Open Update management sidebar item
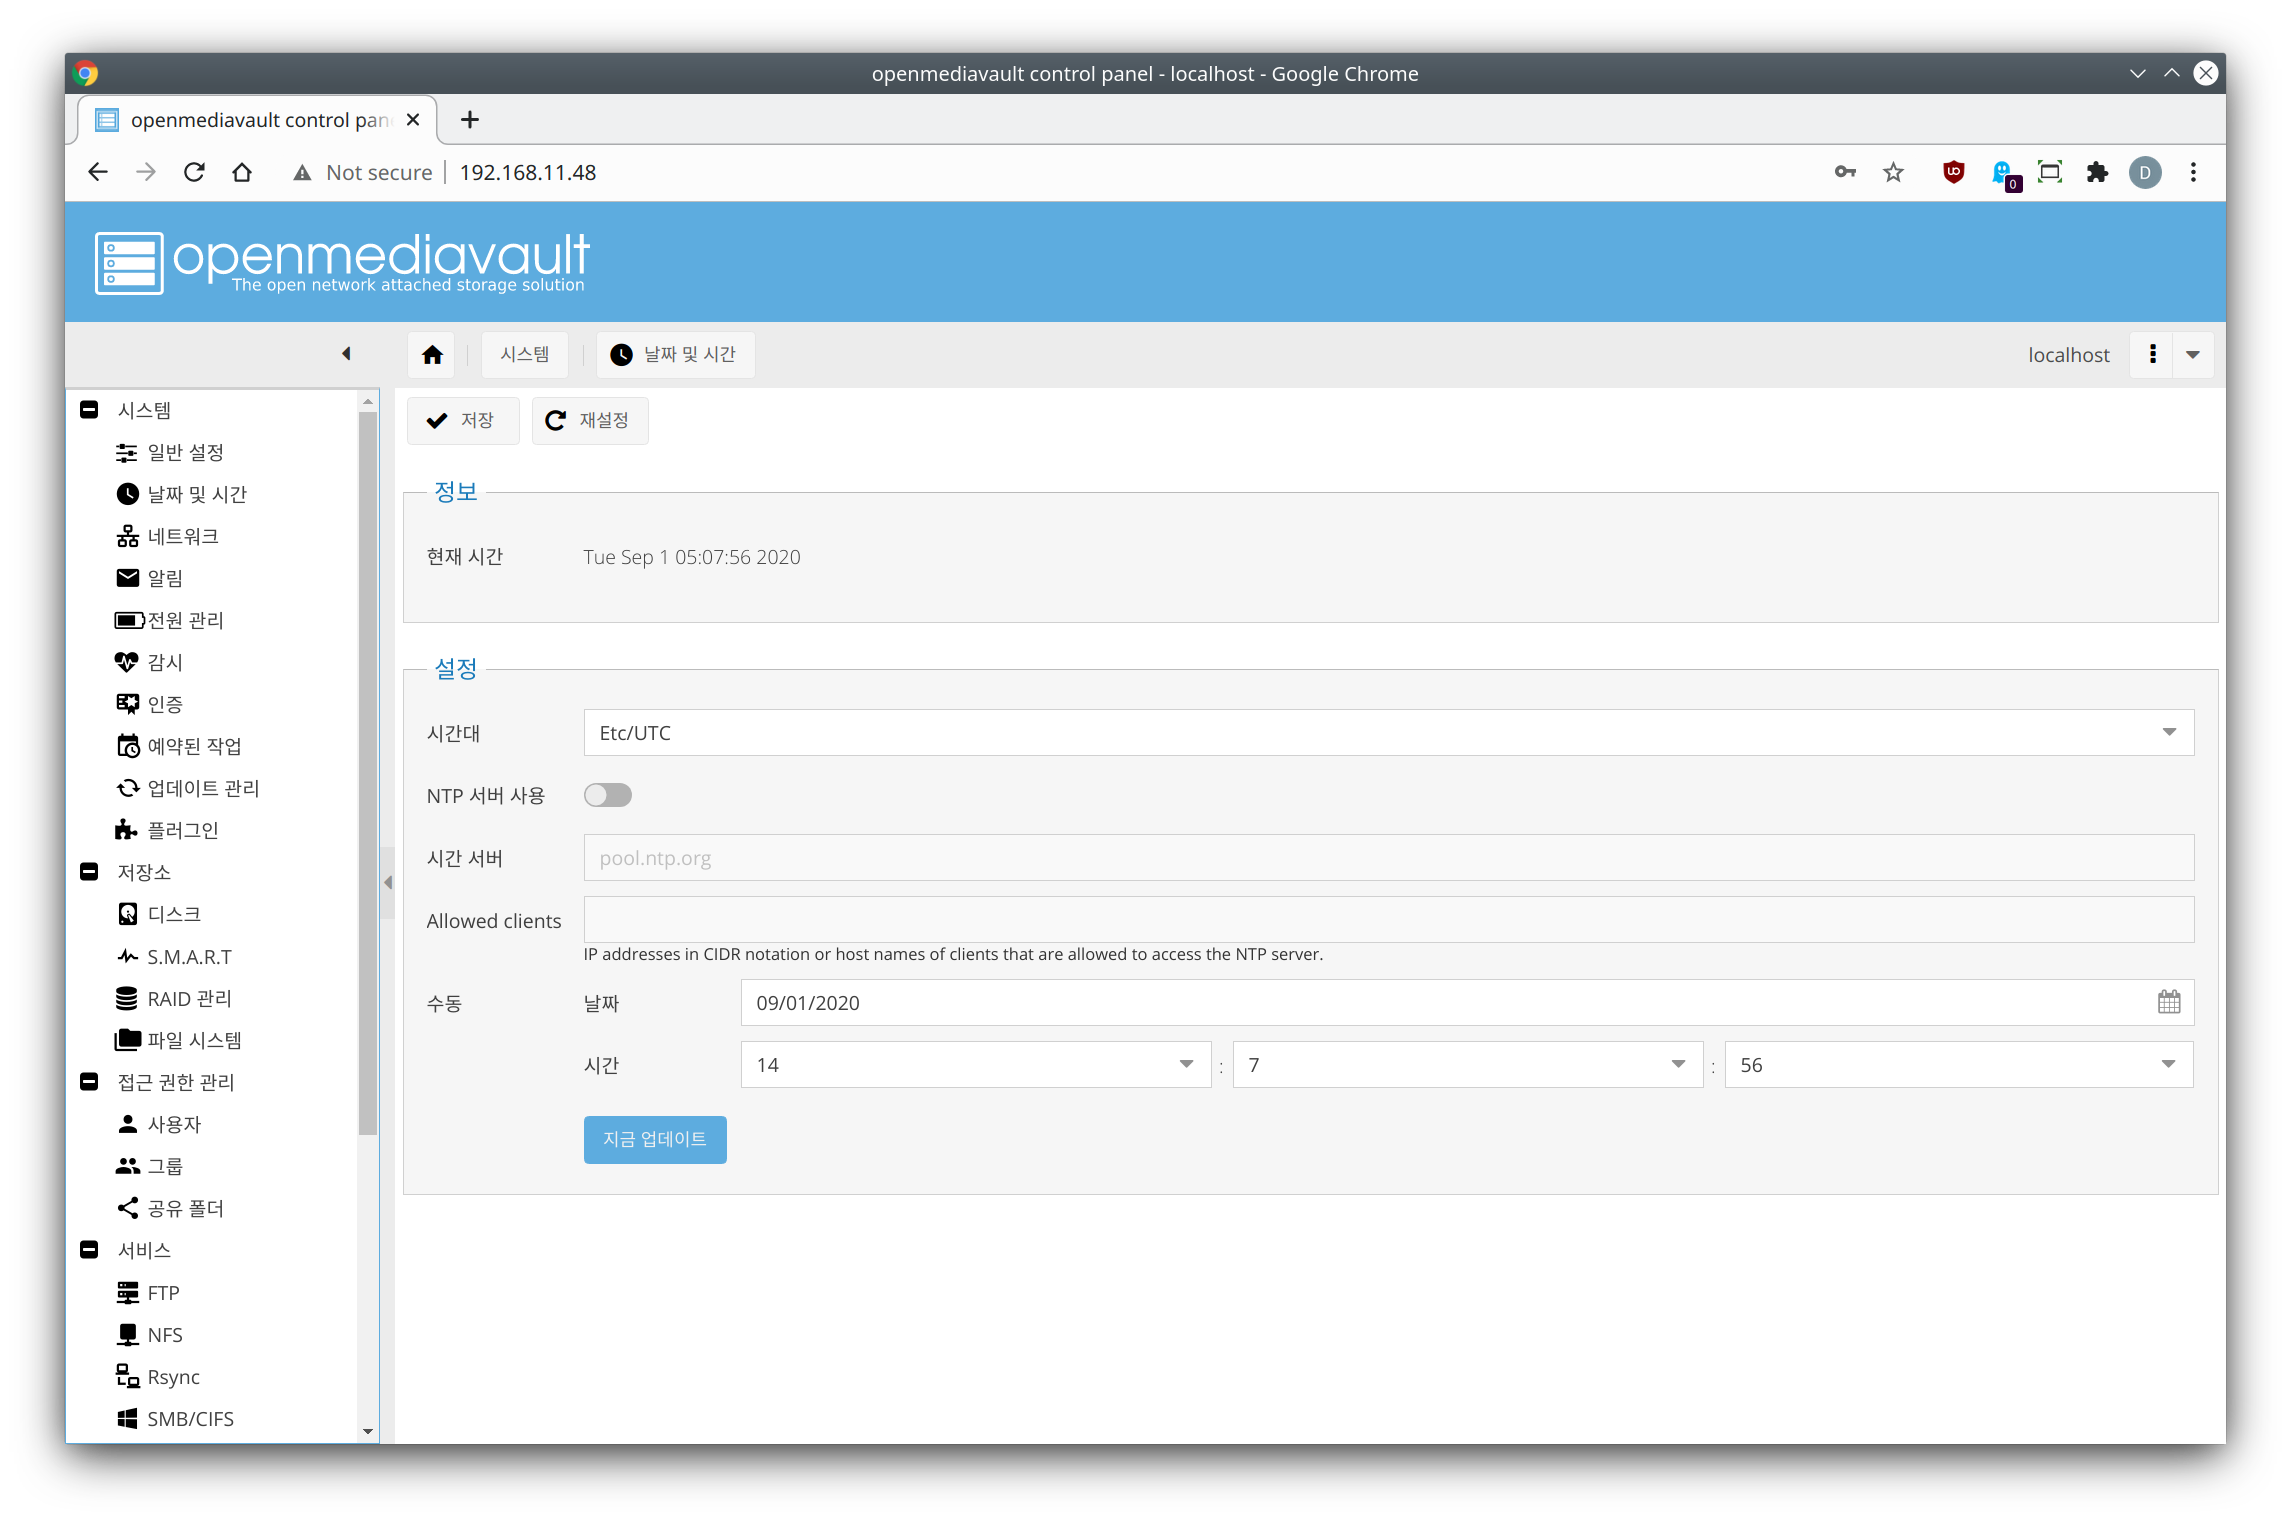This screenshot has width=2291, height=1521. click(x=202, y=788)
